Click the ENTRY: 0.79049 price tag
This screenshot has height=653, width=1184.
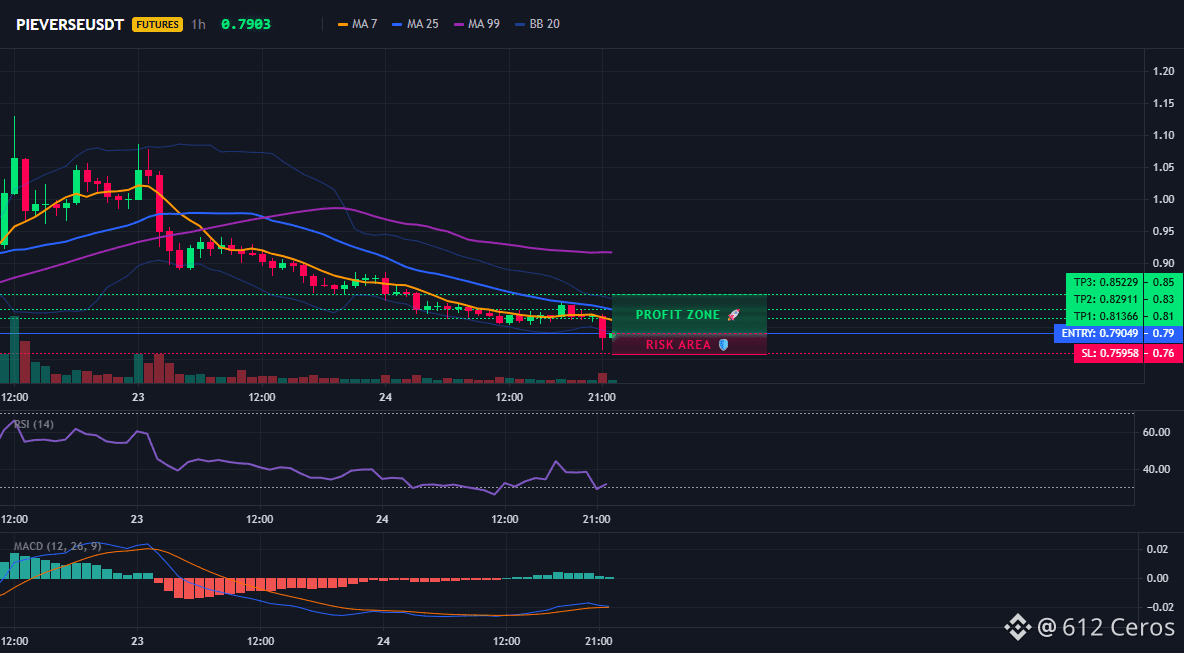[x=1099, y=333]
